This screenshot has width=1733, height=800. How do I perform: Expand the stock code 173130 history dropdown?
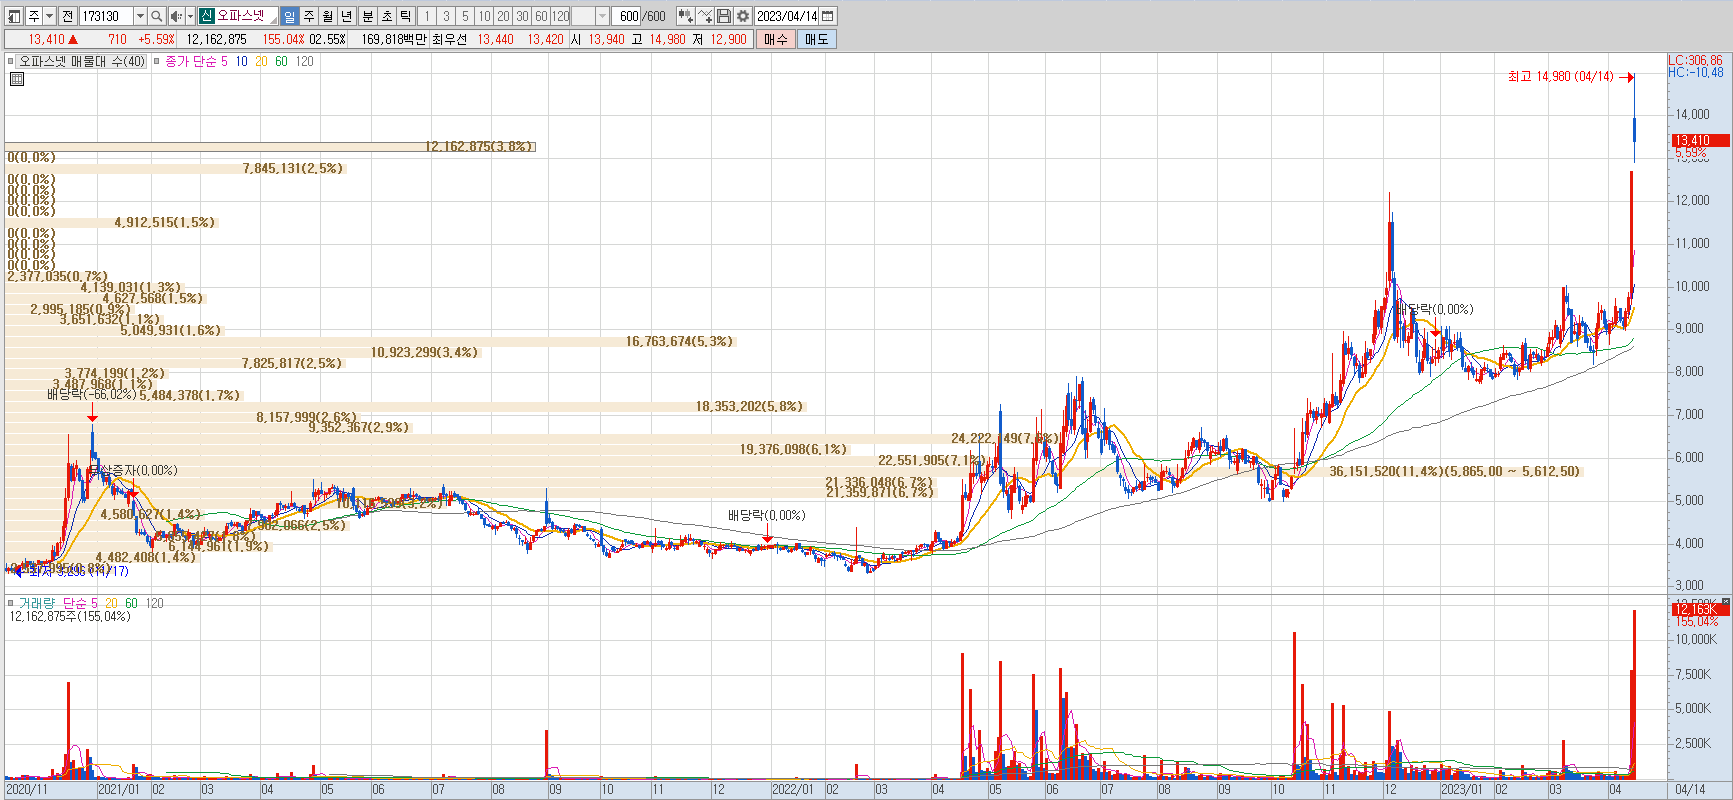coord(140,16)
